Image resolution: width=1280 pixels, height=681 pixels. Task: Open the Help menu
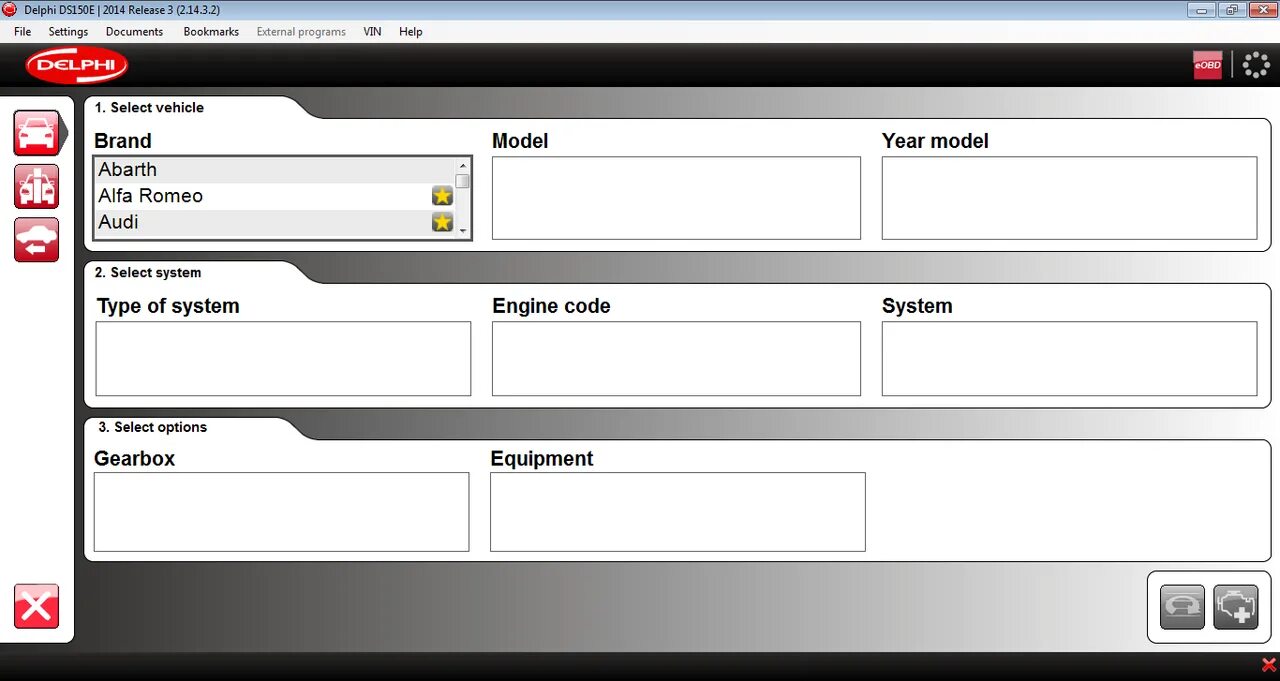point(411,32)
